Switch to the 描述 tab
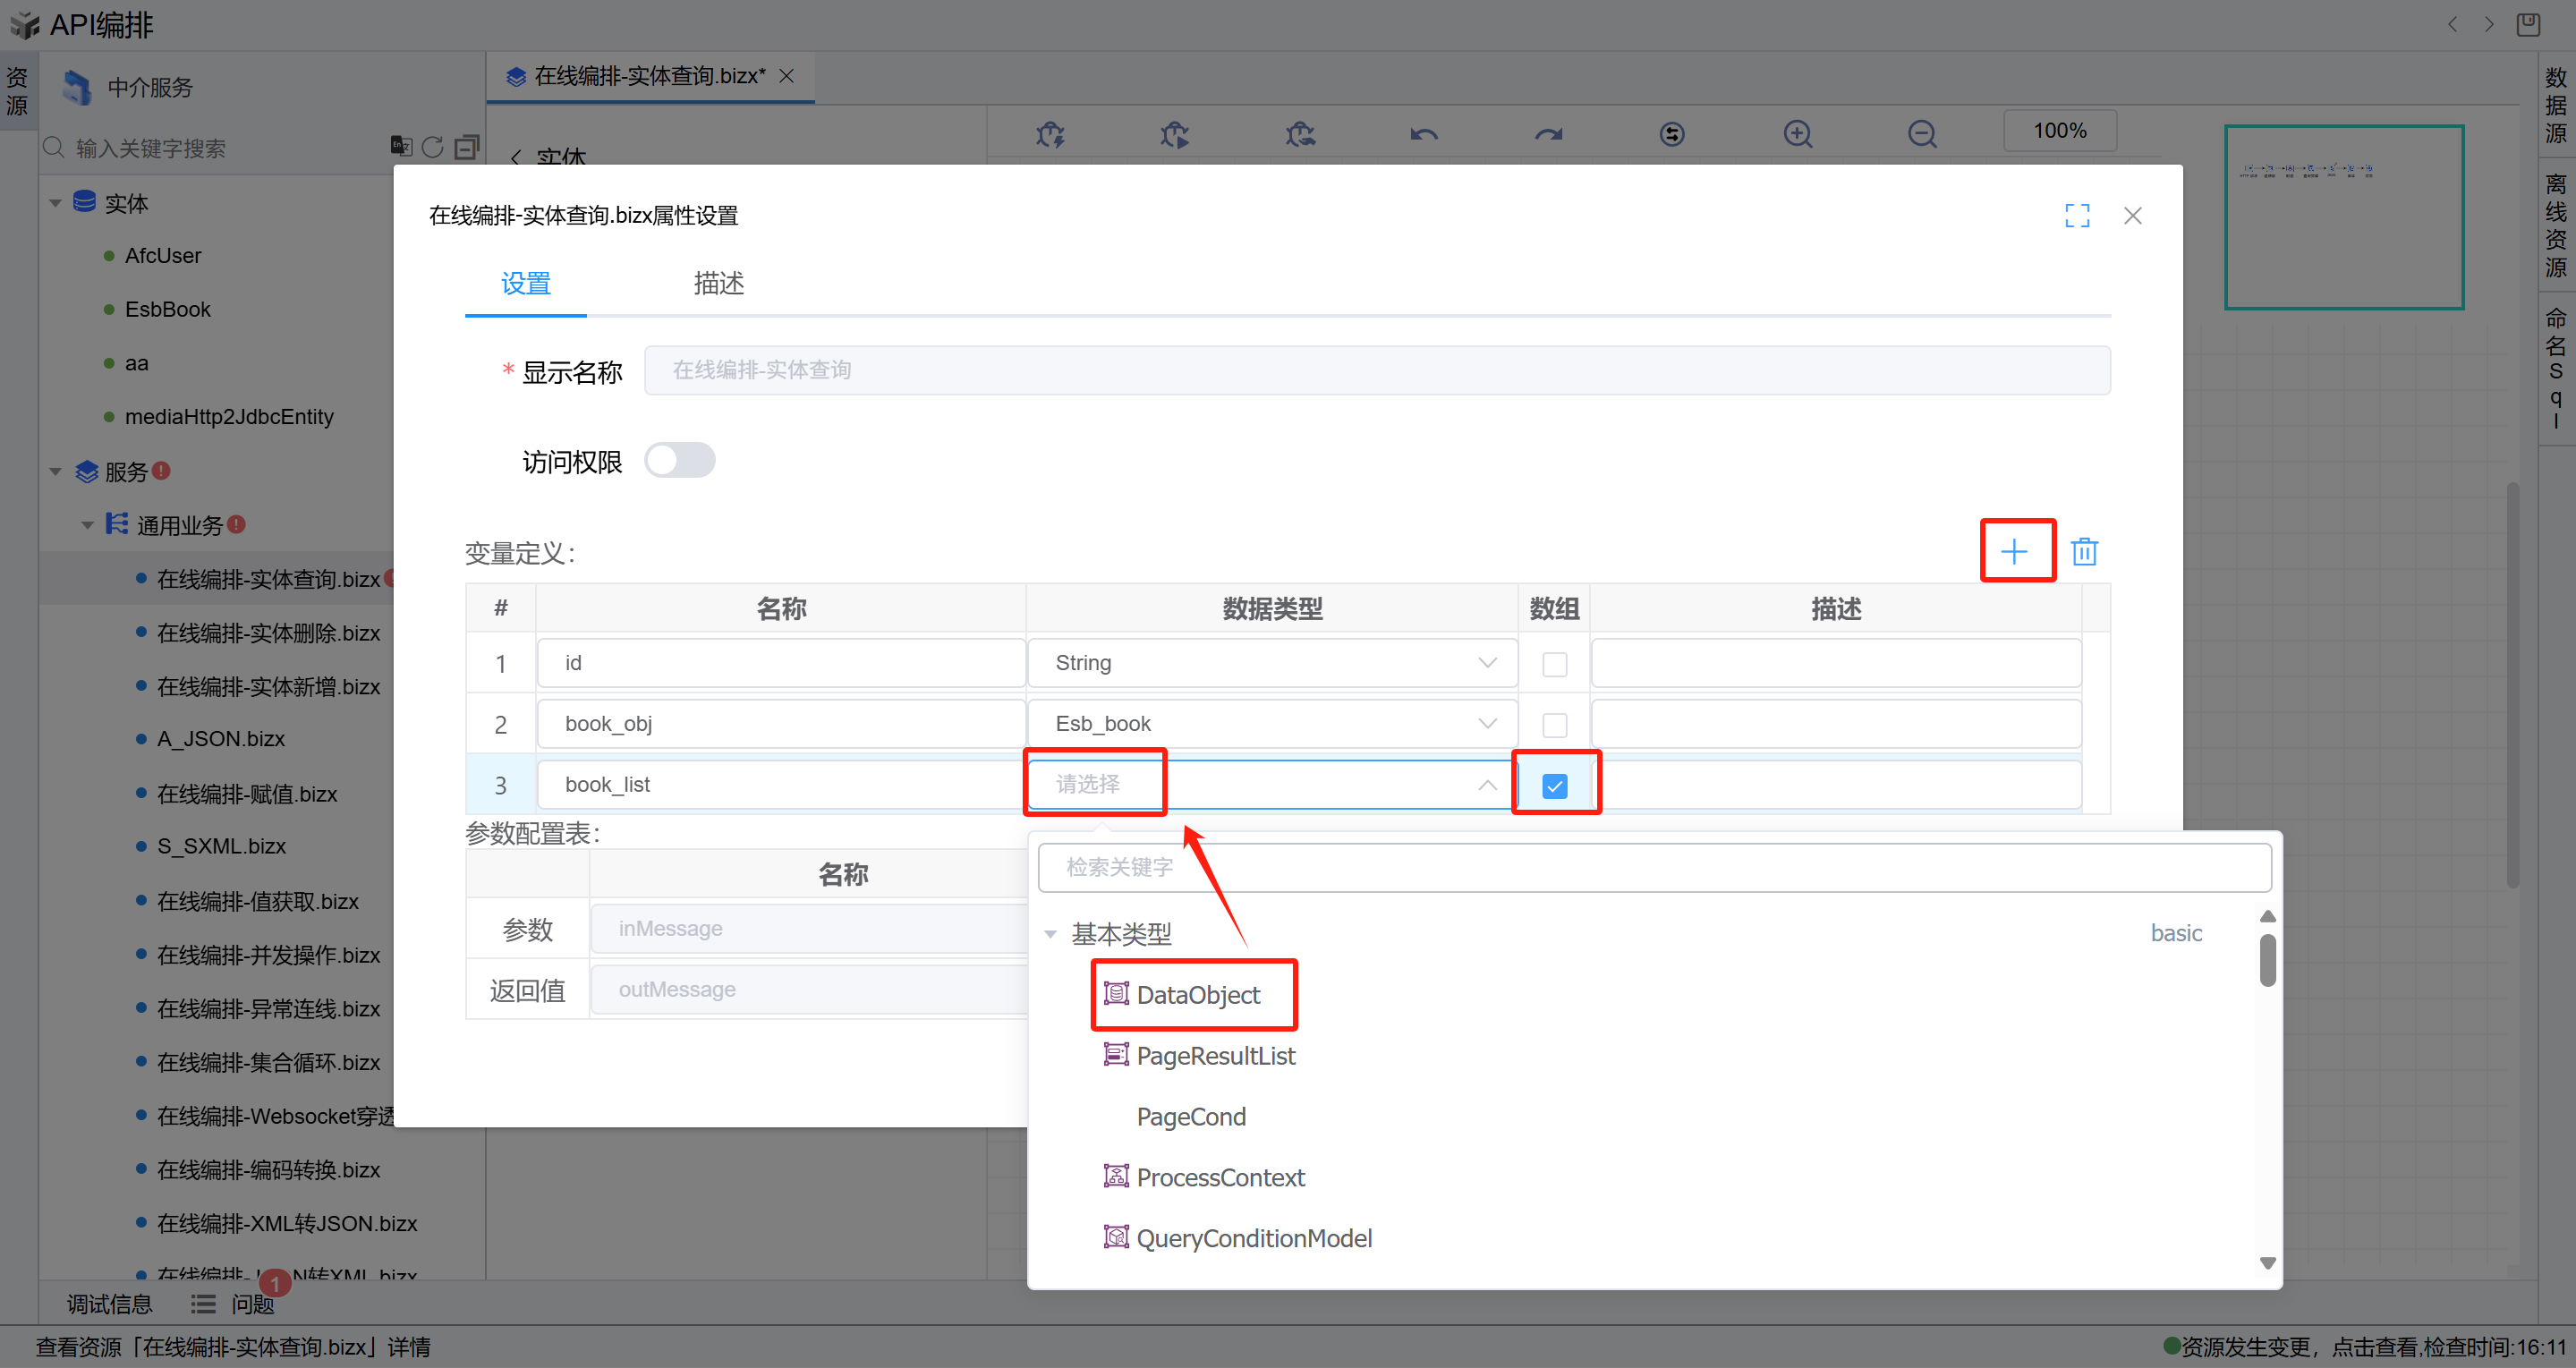Image resolution: width=2576 pixels, height=1368 pixels. pos(718,284)
